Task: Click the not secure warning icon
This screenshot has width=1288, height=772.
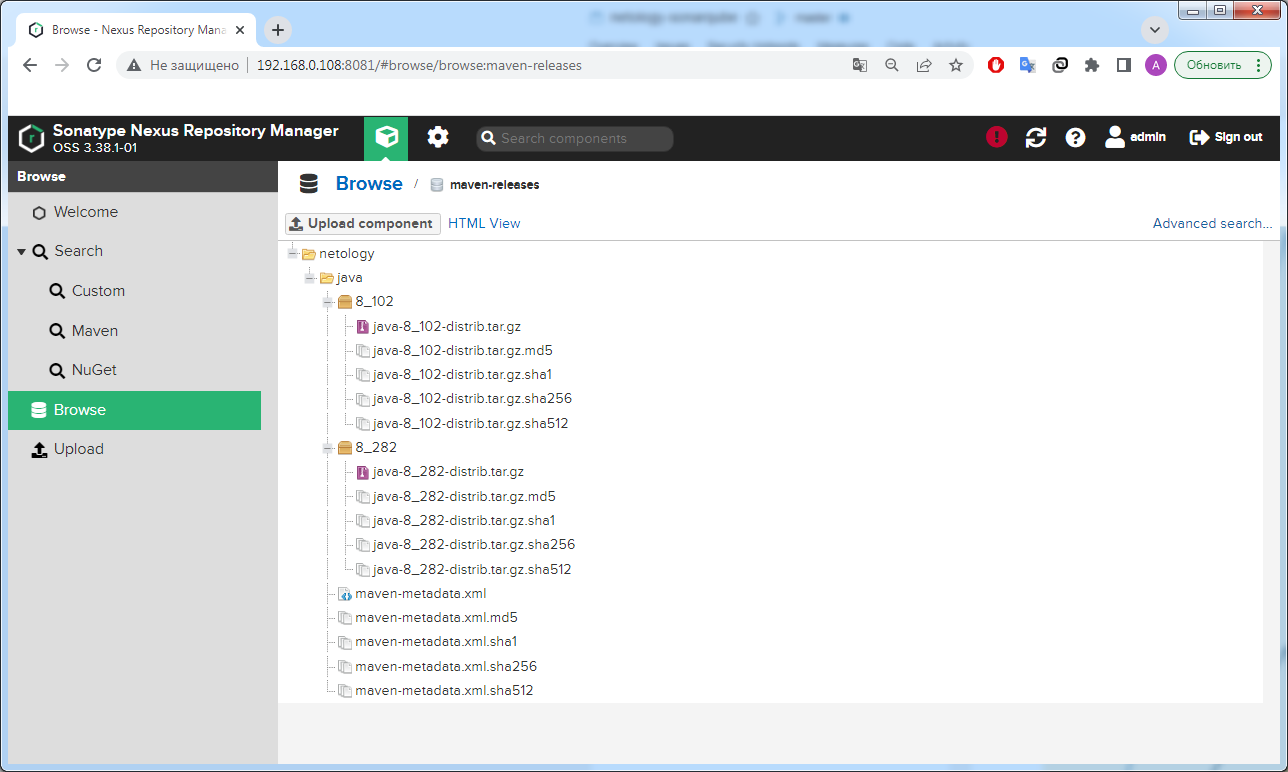Action: click(x=134, y=65)
